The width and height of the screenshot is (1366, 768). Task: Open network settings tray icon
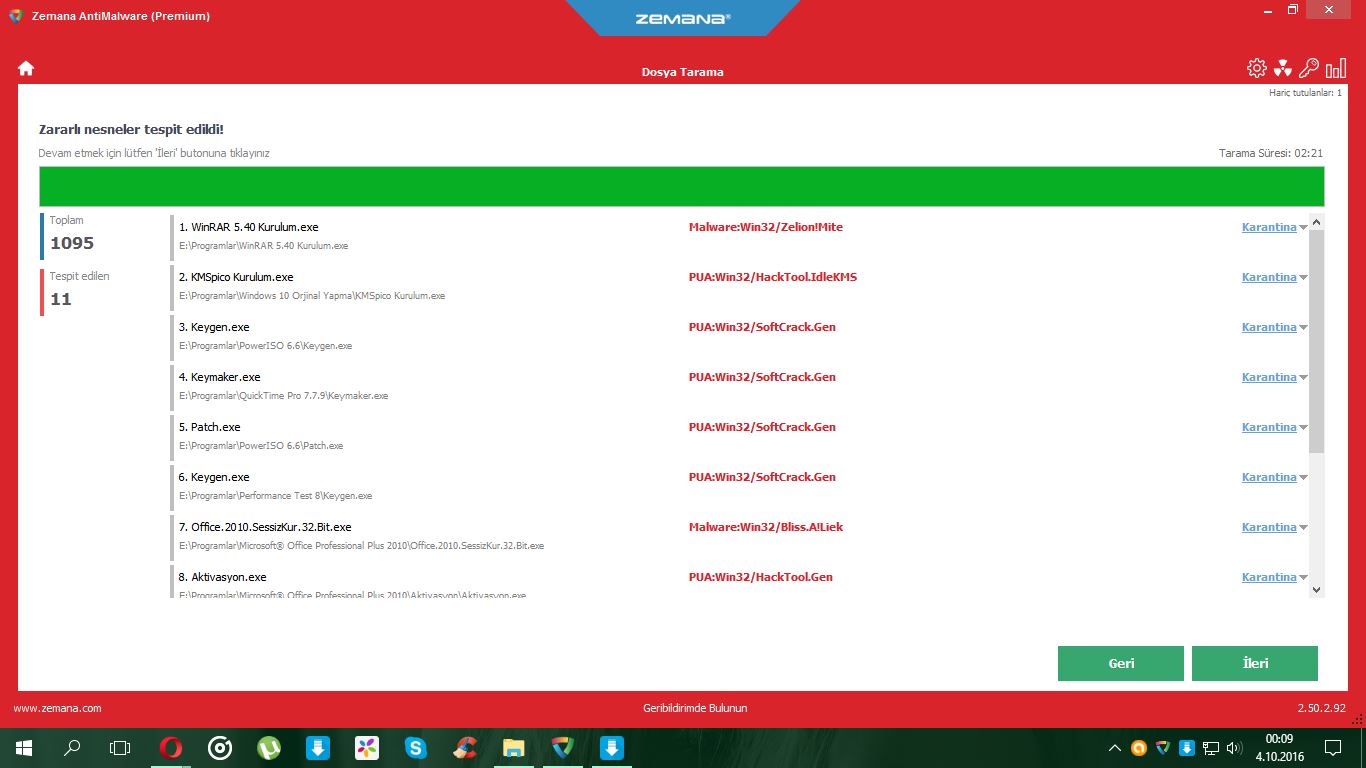tap(1211, 748)
